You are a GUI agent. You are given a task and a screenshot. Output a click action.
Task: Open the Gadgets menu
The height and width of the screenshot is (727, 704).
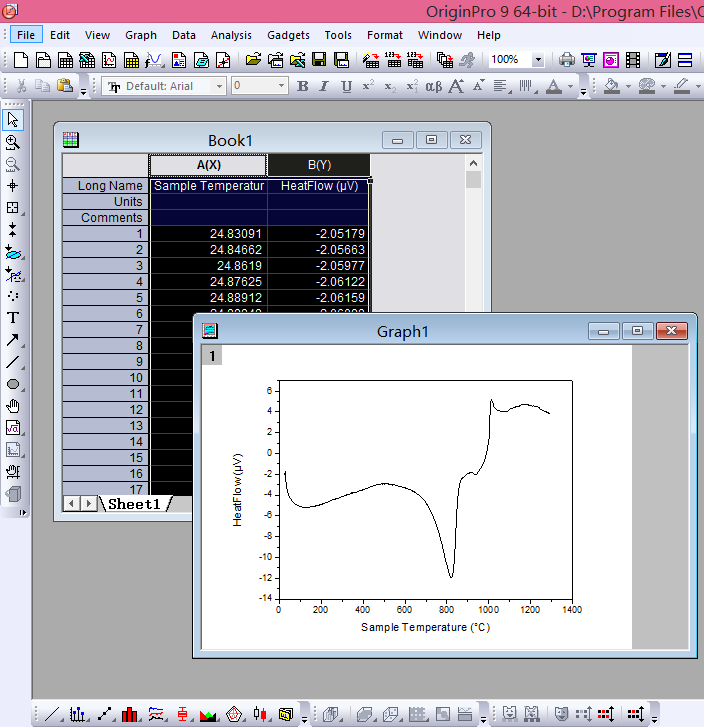click(x=288, y=35)
